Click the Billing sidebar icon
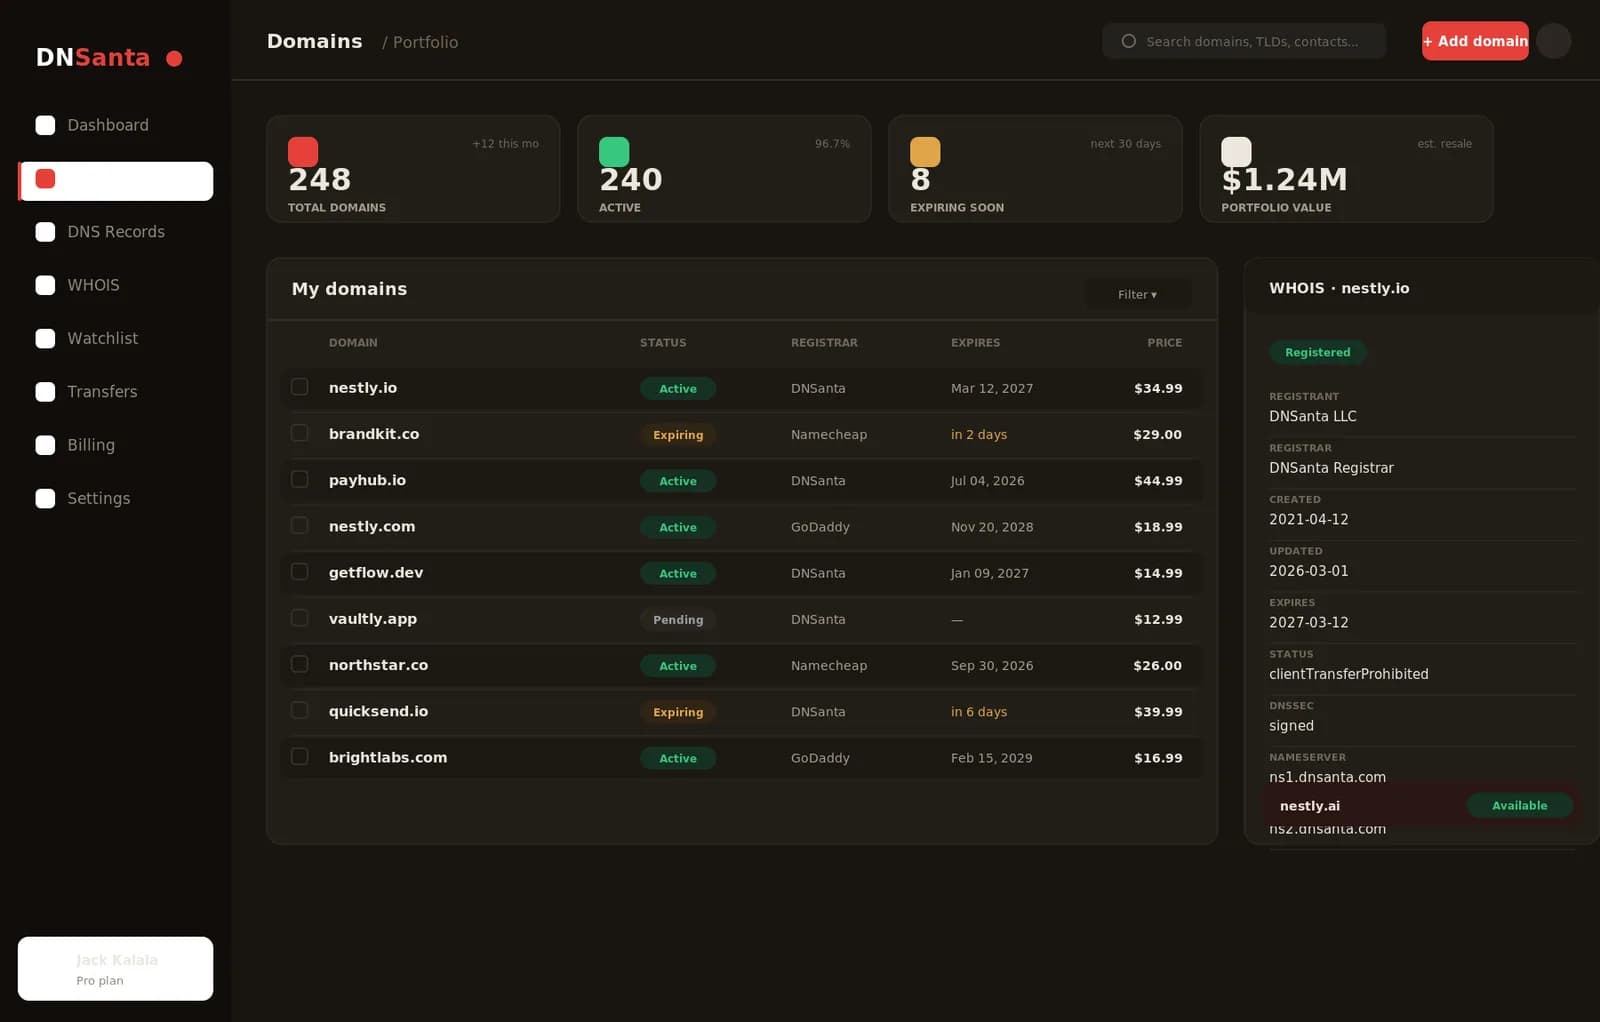This screenshot has width=1600, height=1022. 45,445
